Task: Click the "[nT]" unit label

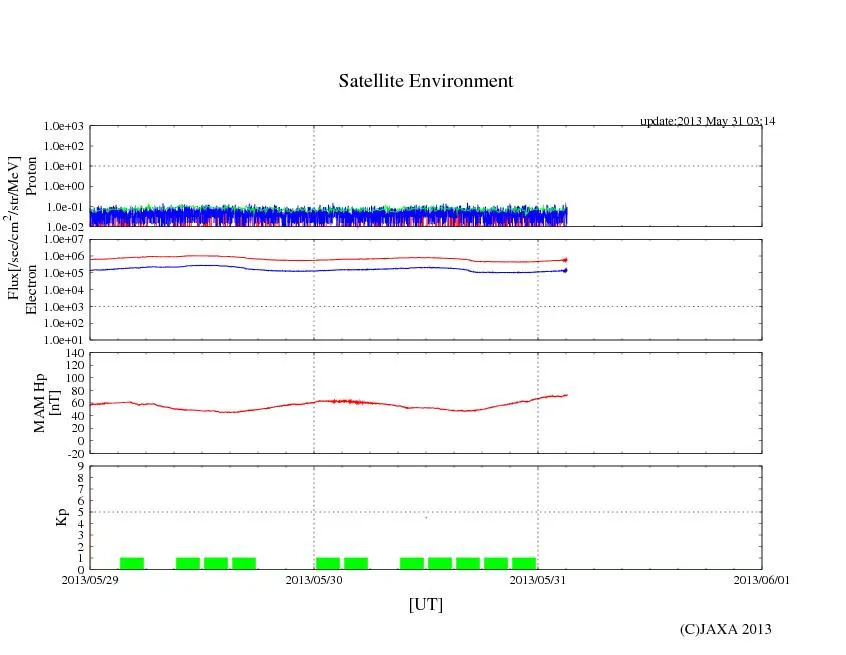Action: pos(54,403)
